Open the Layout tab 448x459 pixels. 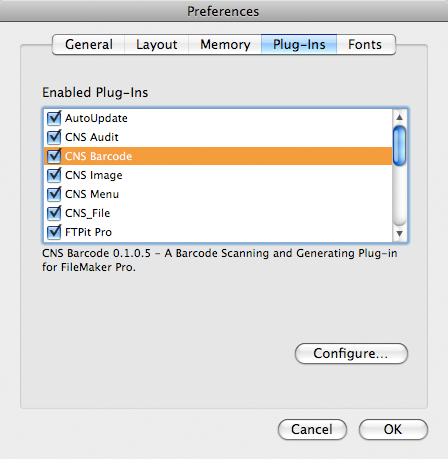pos(157,44)
